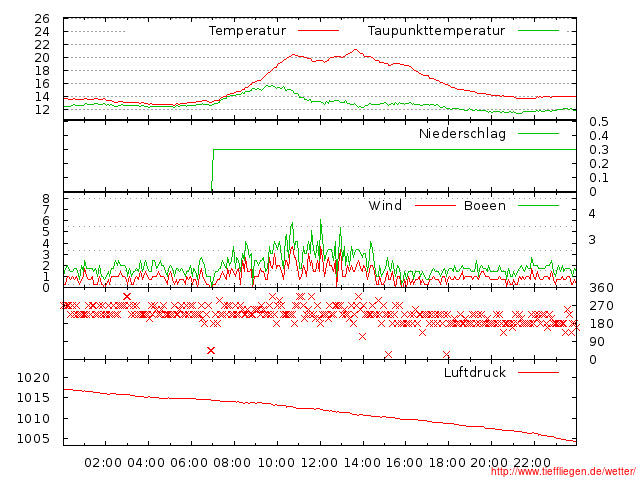Click the 8 wind speed axis value
The width and height of the screenshot is (640, 480).
(x=46, y=199)
